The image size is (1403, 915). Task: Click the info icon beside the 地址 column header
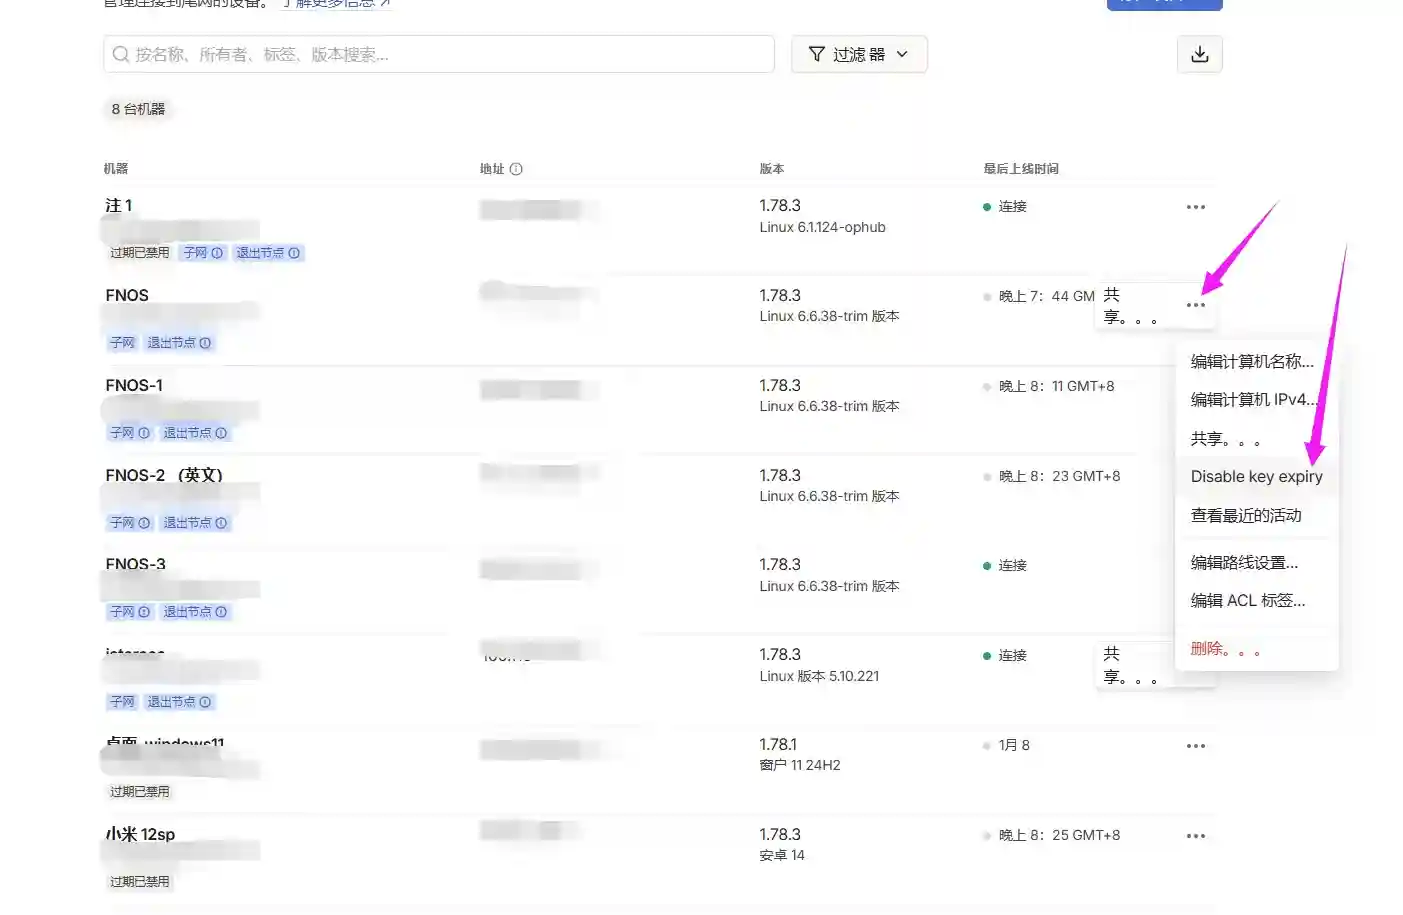516,168
